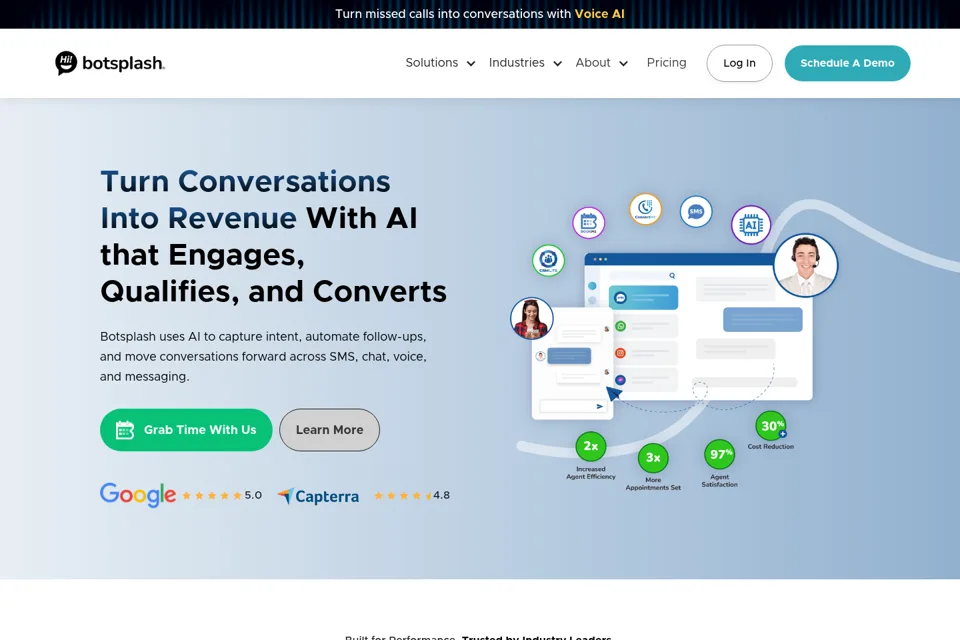Click the calendar icon in Grab Time button
The width and height of the screenshot is (960, 640).
tap(125, 430)
